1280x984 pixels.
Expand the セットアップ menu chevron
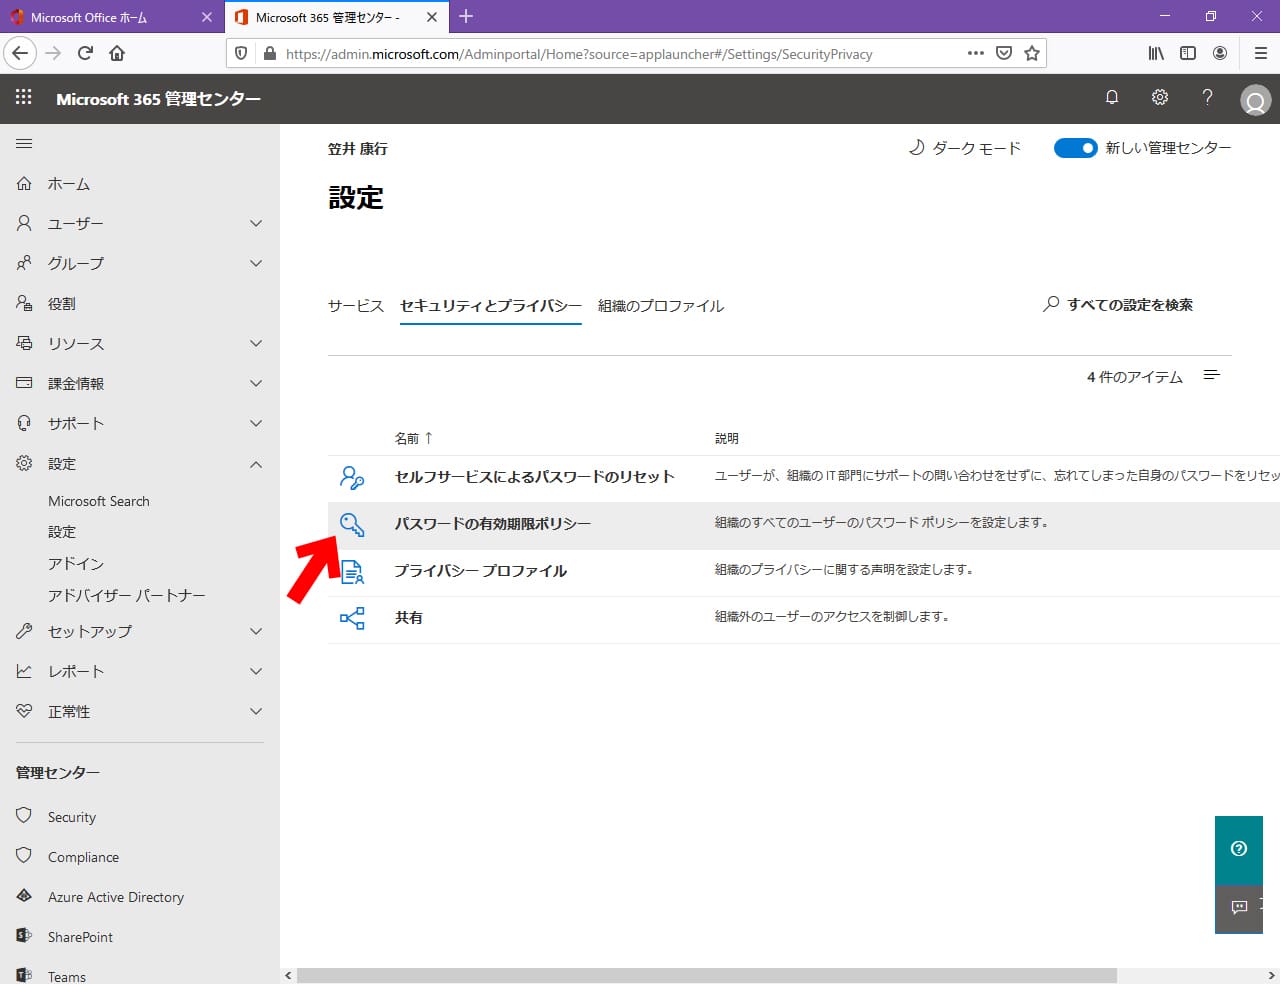(256, 632)
